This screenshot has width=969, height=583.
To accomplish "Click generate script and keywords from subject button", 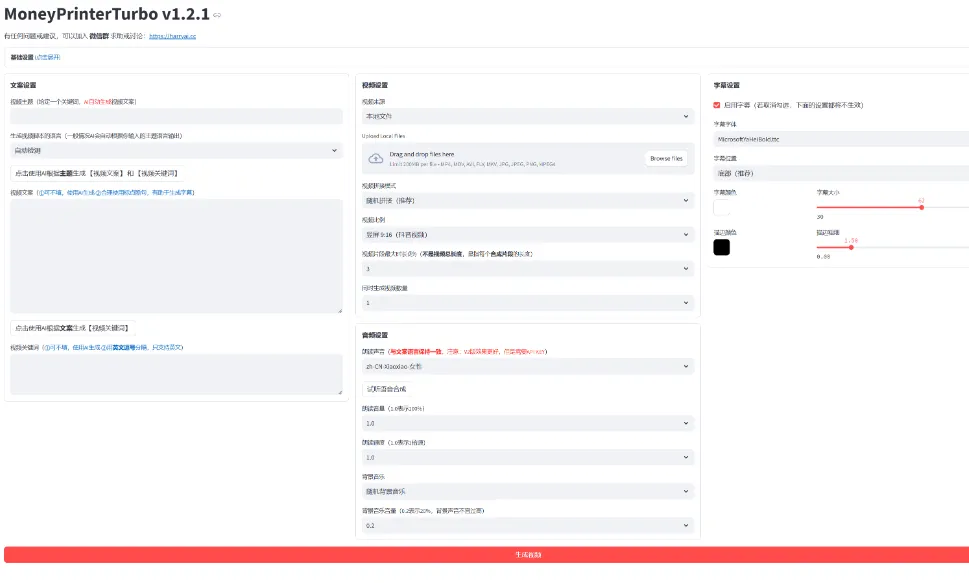I will (x=96, y=173).
